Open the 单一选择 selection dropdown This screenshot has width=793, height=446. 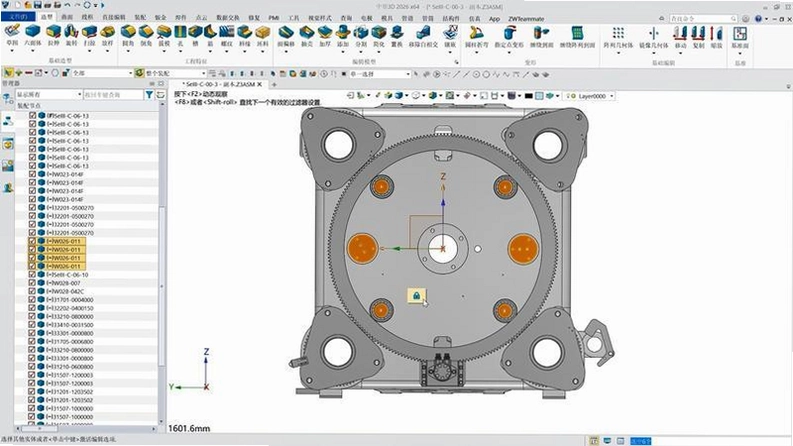(x=408, y=74)
